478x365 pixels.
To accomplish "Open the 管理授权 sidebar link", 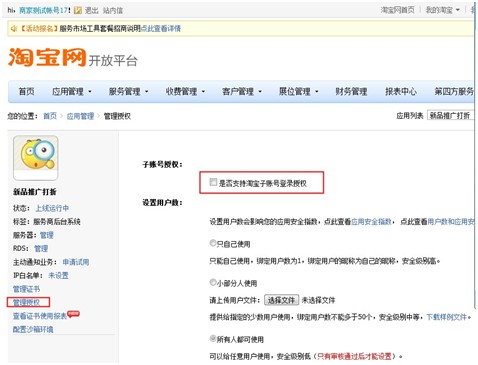I will [26, 302].
